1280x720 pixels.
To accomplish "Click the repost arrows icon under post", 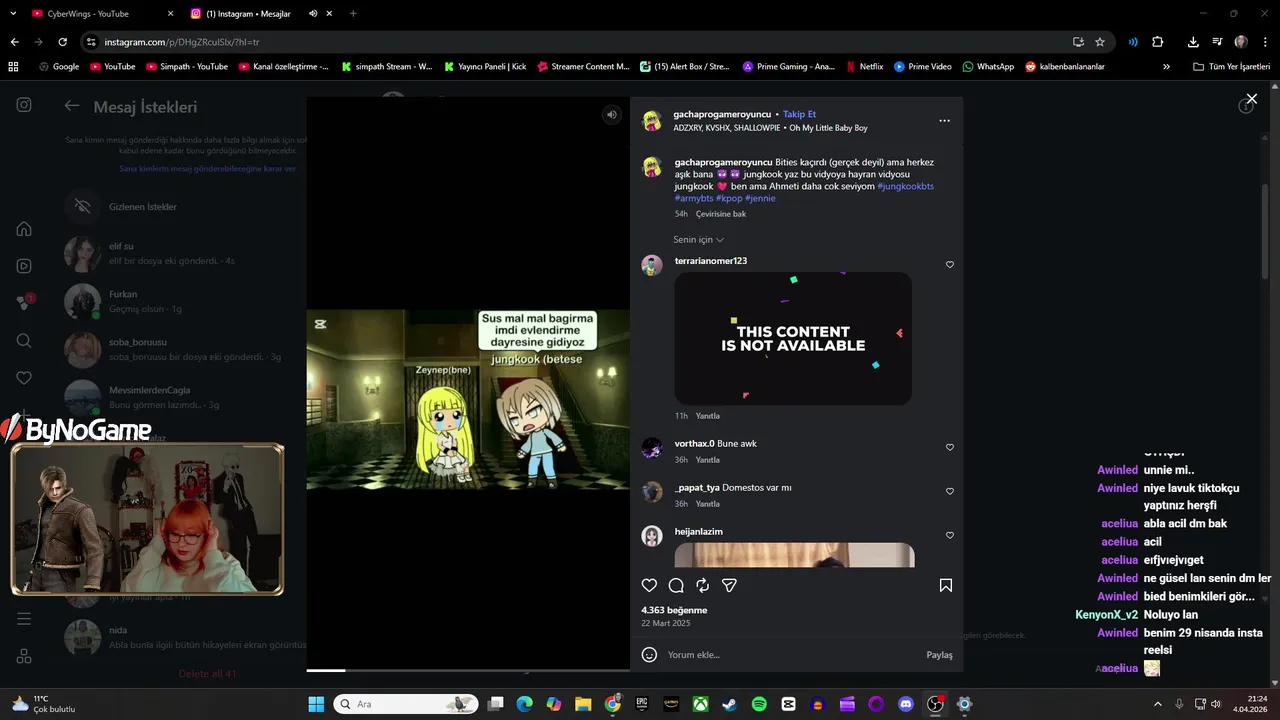I will point(703,586).
